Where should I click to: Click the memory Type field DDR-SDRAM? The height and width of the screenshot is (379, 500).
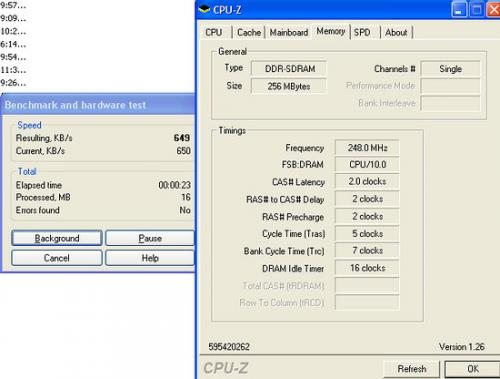pos(289,69)
